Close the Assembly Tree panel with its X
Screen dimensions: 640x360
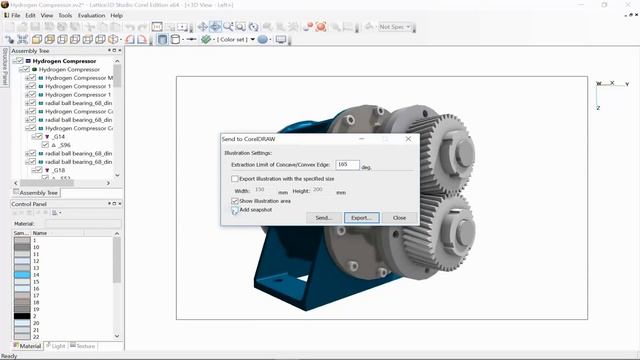click(120, 50)
